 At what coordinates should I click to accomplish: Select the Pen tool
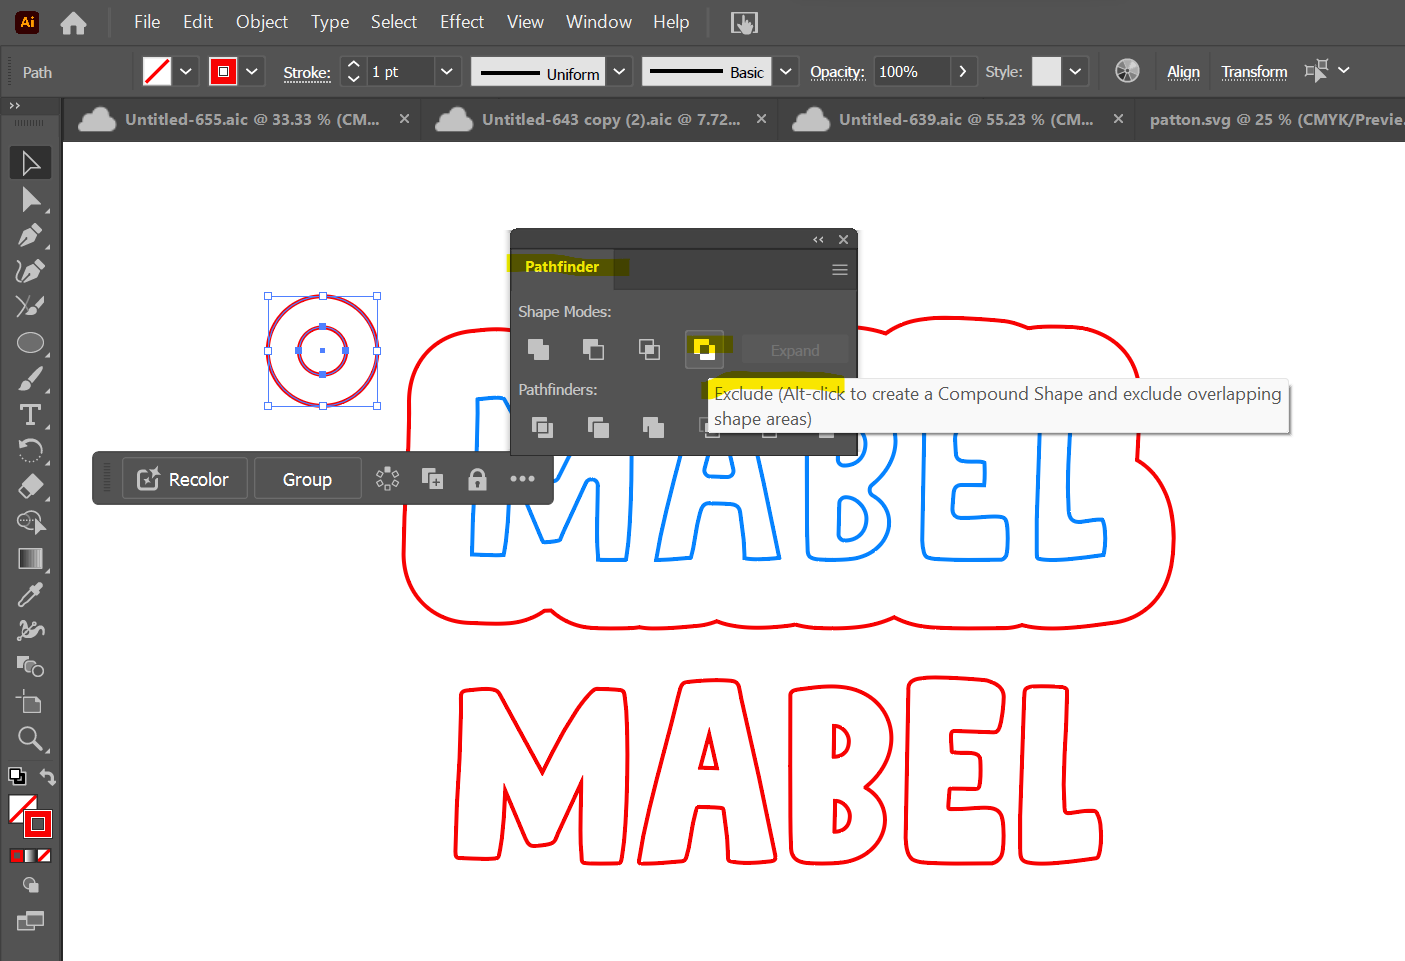pyautogui.click(x=29, y=236)
